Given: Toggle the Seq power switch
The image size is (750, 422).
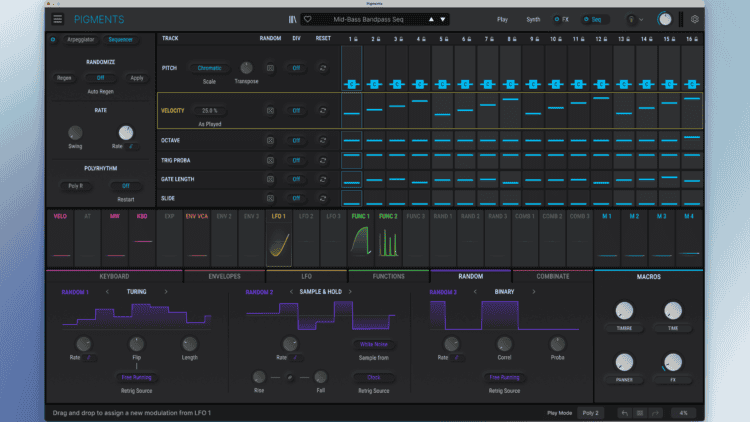Looking at the screenshot, I should [586, 20].
